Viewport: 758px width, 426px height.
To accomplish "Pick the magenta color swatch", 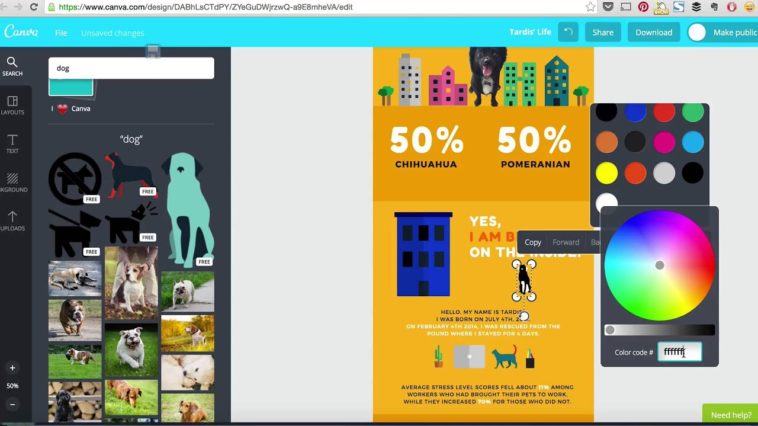I will [664, 142].
